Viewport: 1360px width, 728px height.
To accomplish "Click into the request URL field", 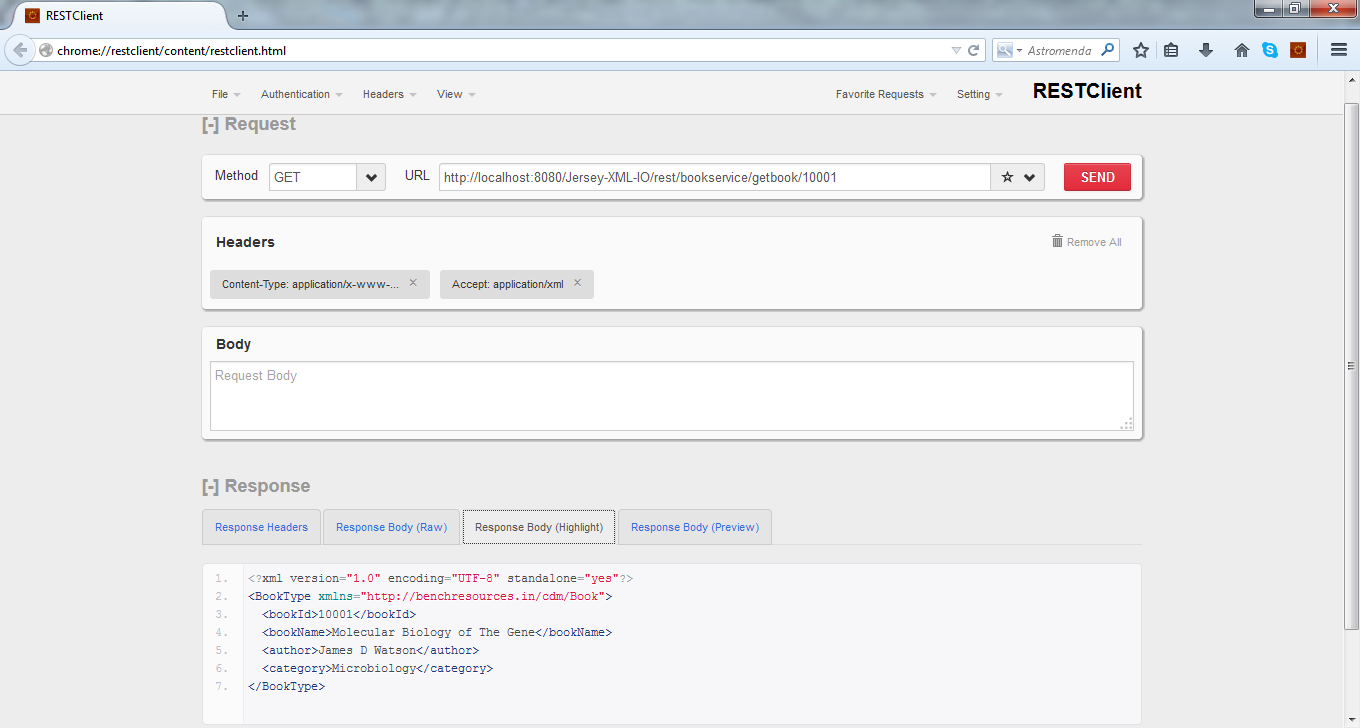I will [x=714, y=177].
